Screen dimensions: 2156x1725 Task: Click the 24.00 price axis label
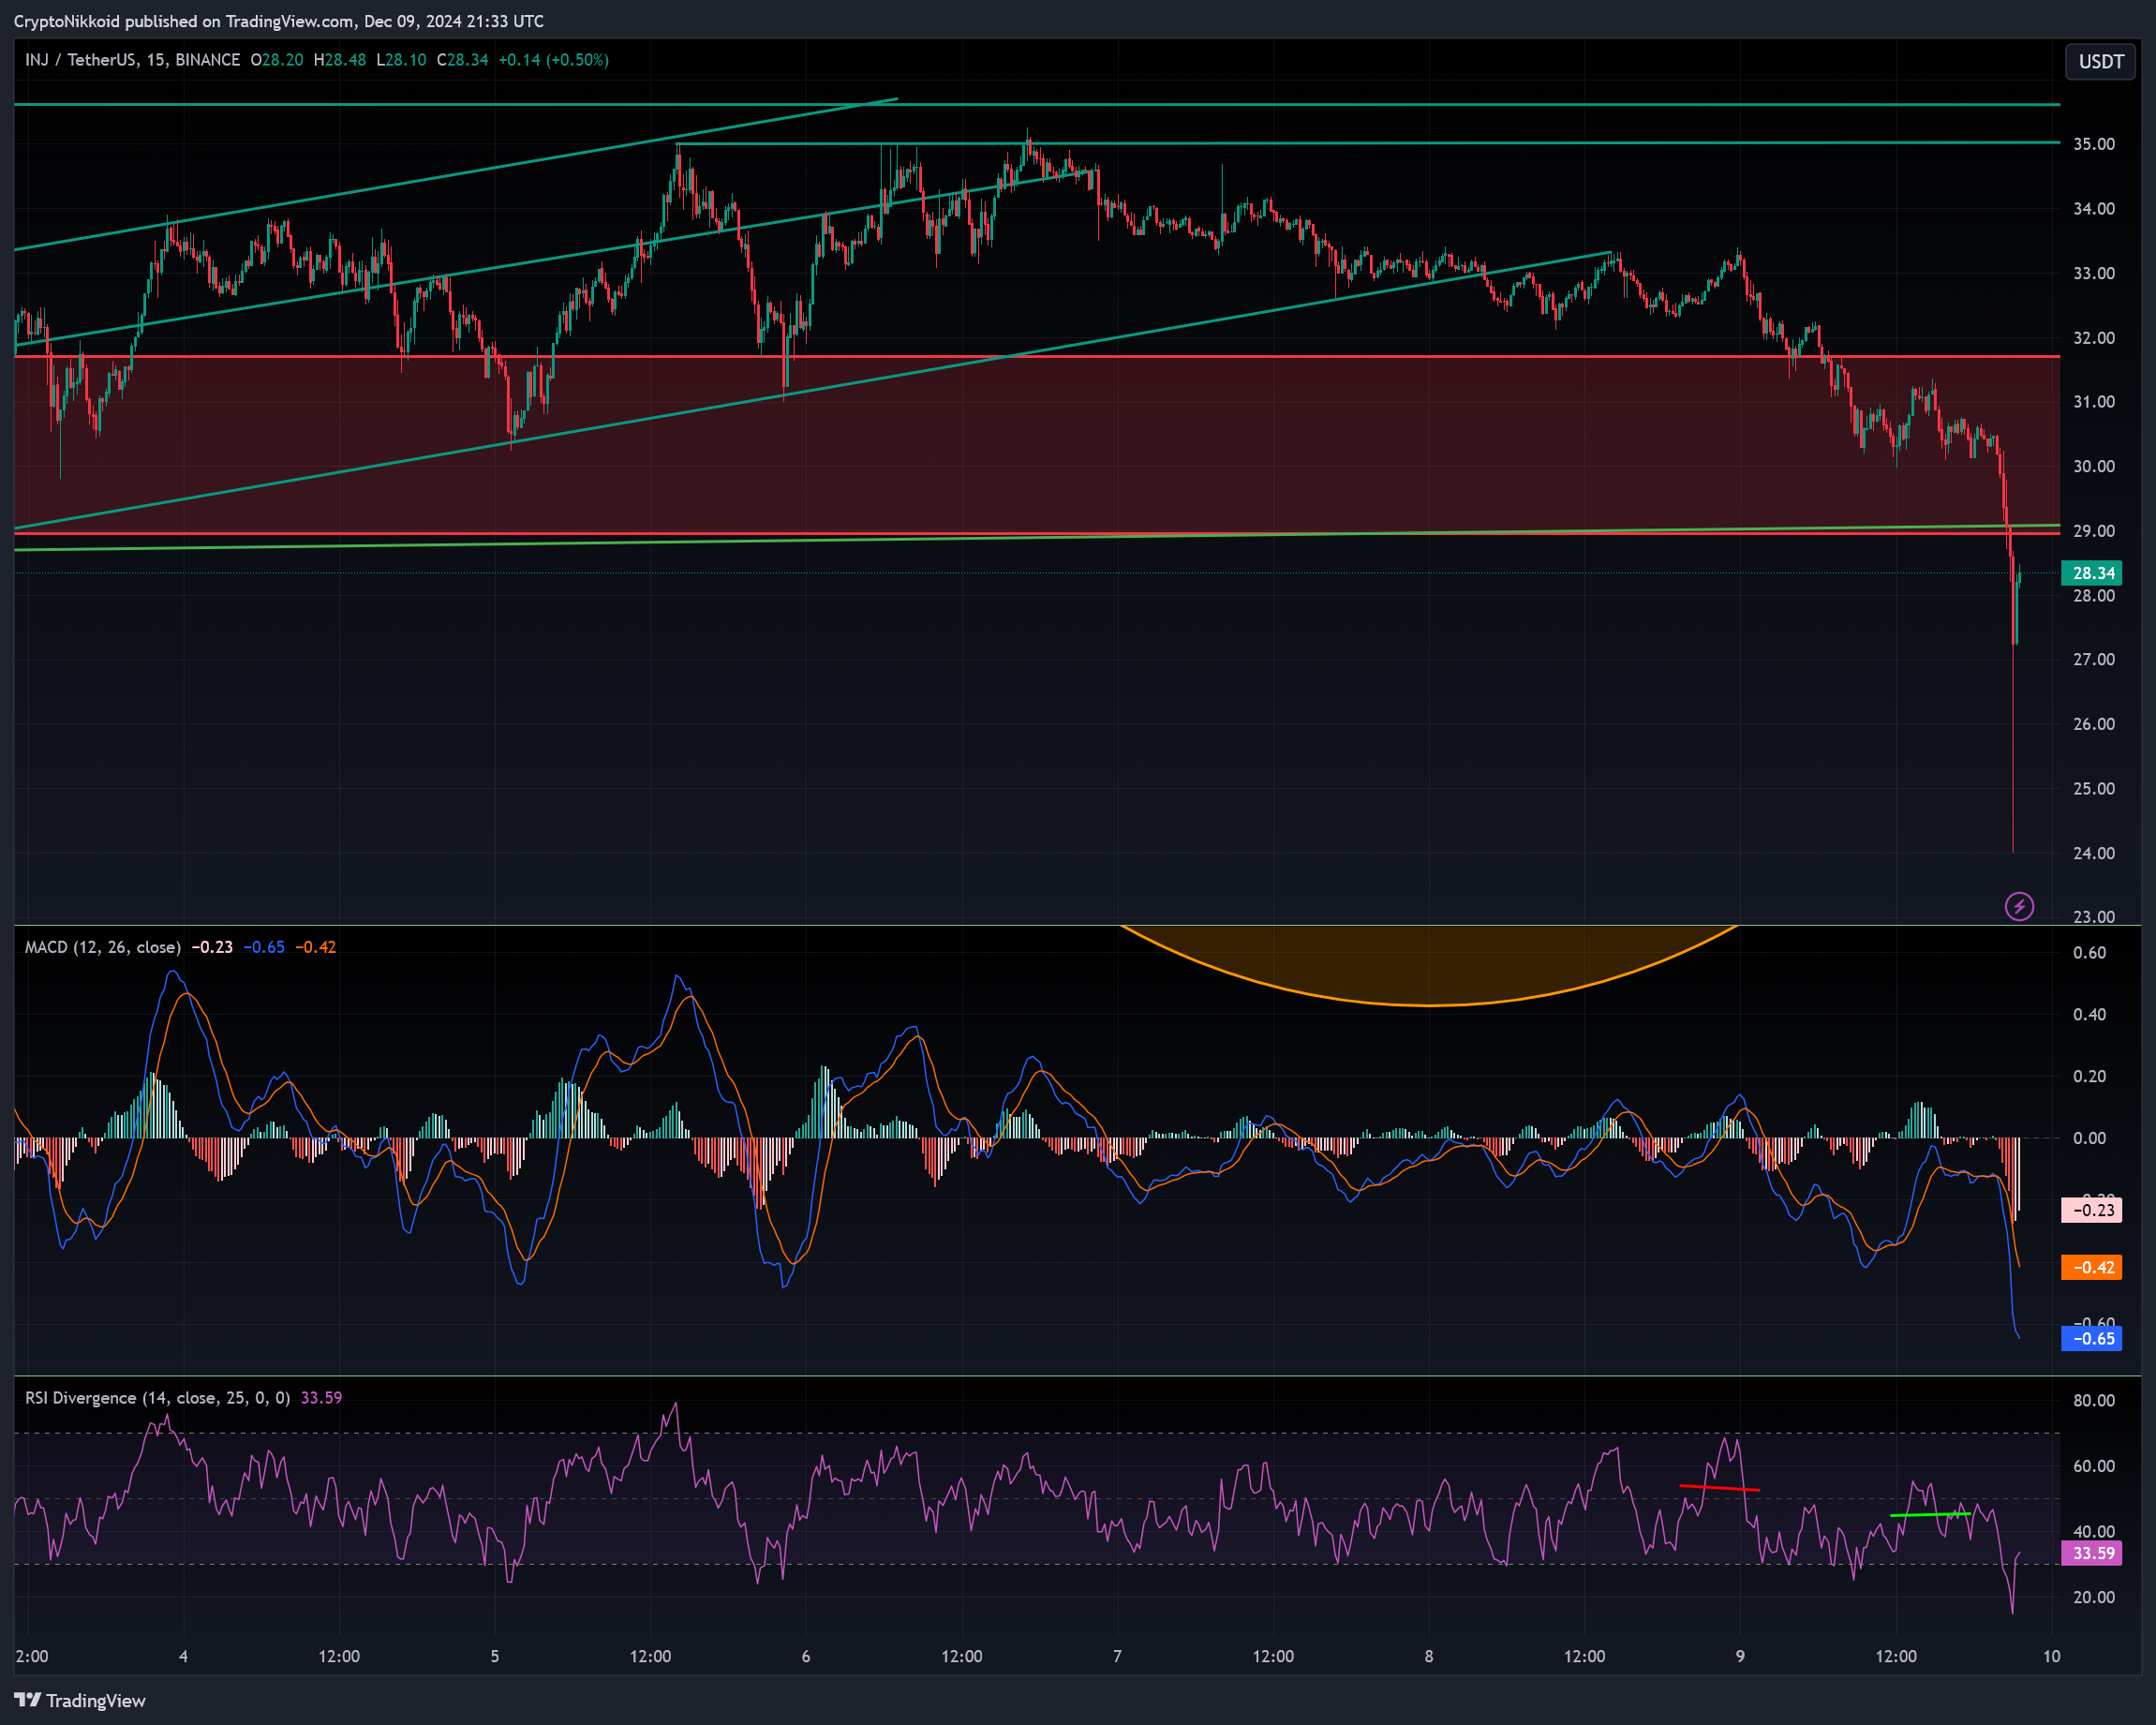(x=2094, y=853)
